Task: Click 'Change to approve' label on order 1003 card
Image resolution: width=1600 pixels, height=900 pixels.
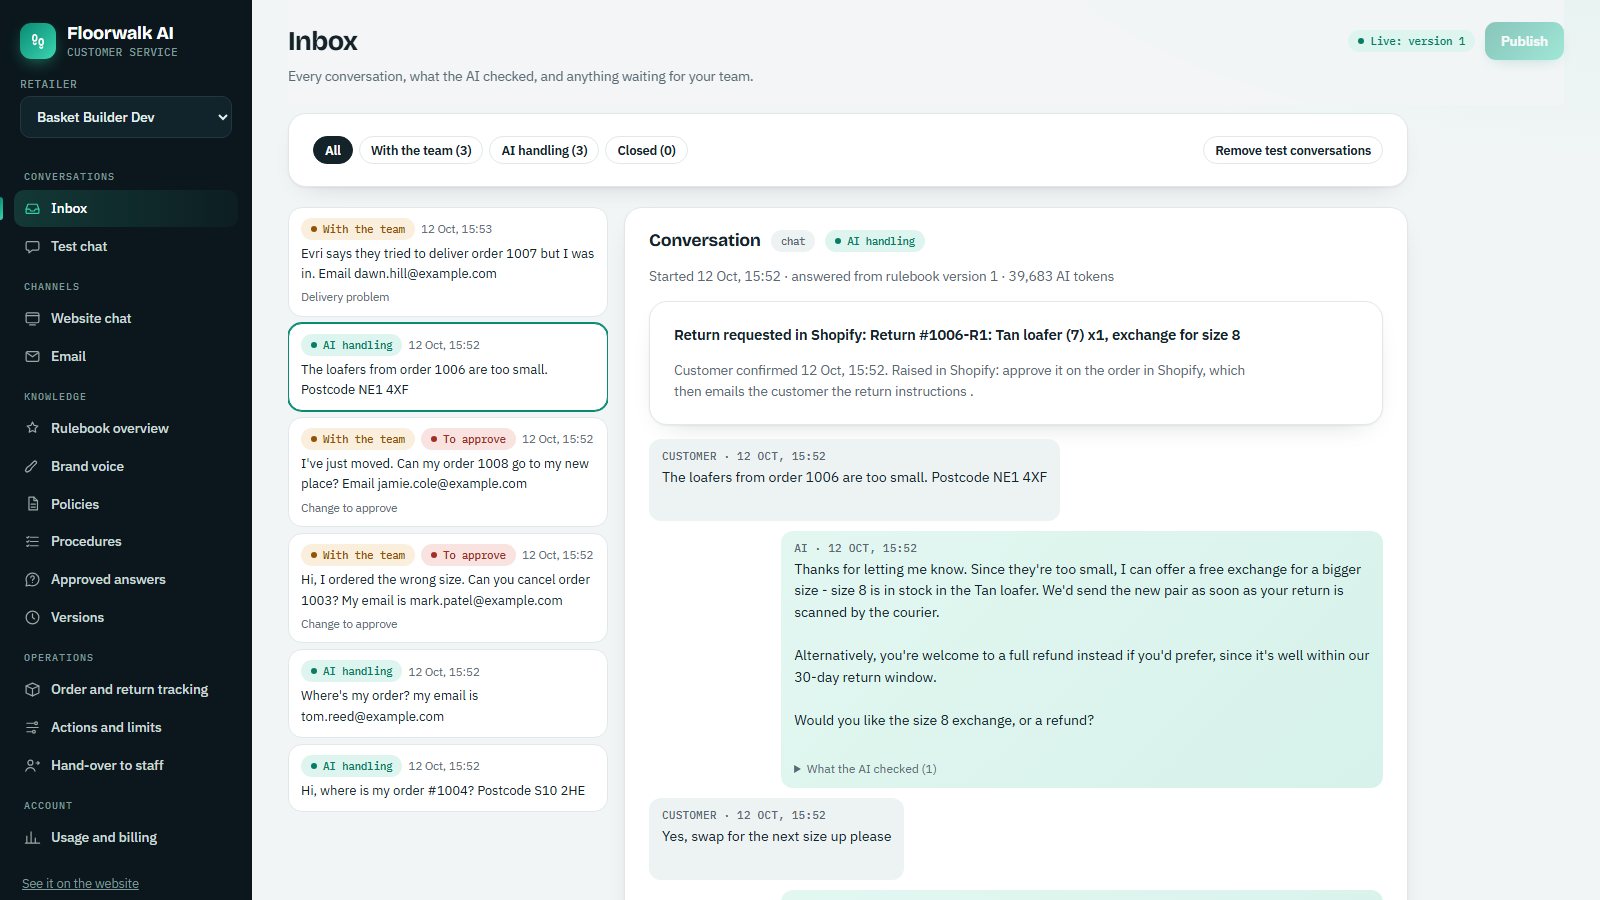Action: pyautogui.click(x=349, y=624)
